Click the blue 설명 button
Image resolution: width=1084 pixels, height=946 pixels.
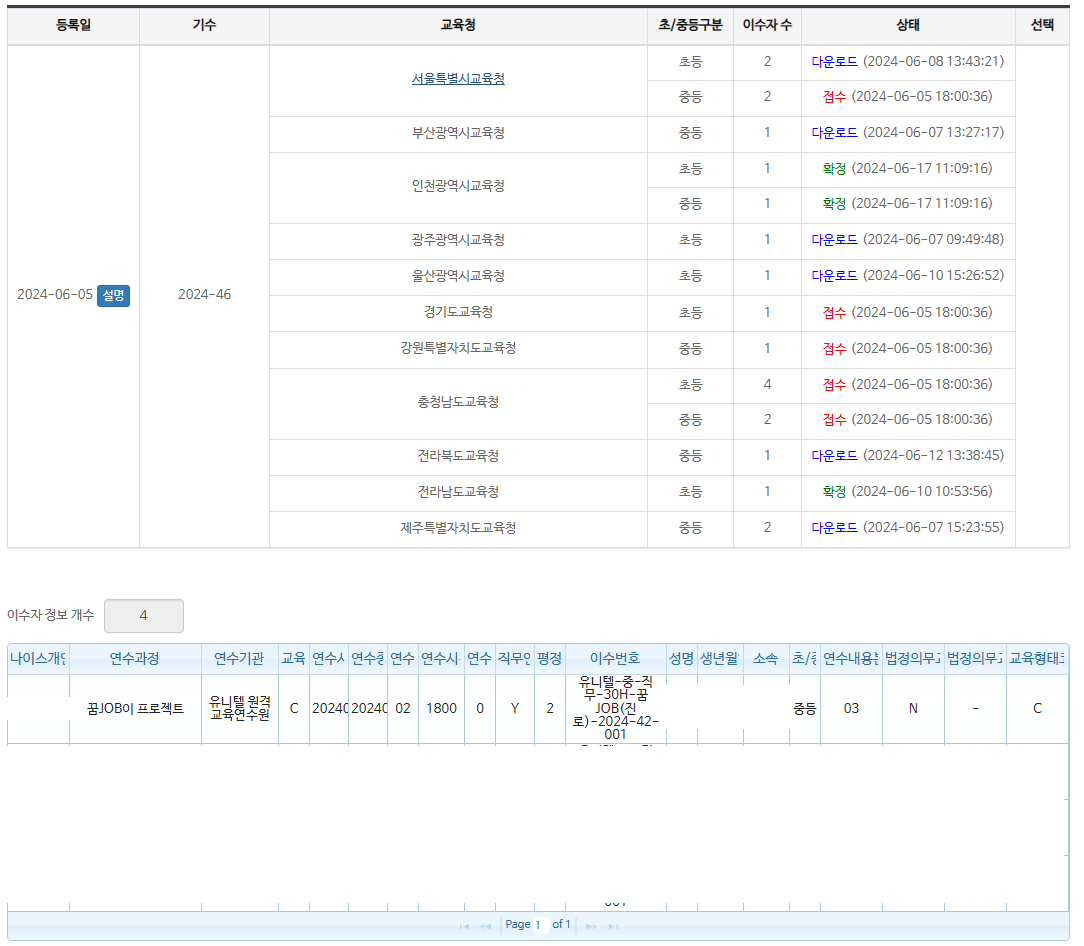113,295
